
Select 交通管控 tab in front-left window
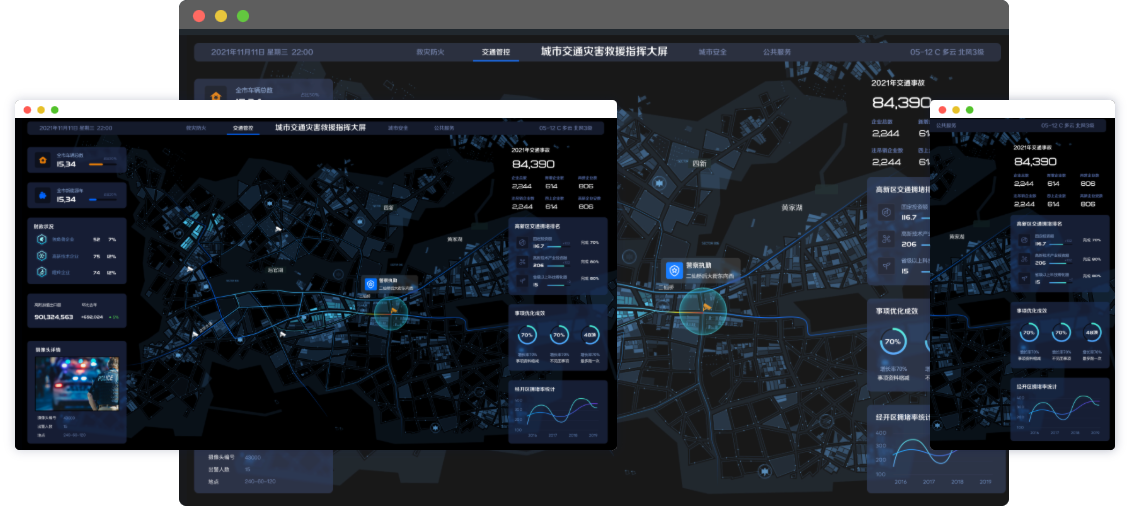tap(243, 128)
